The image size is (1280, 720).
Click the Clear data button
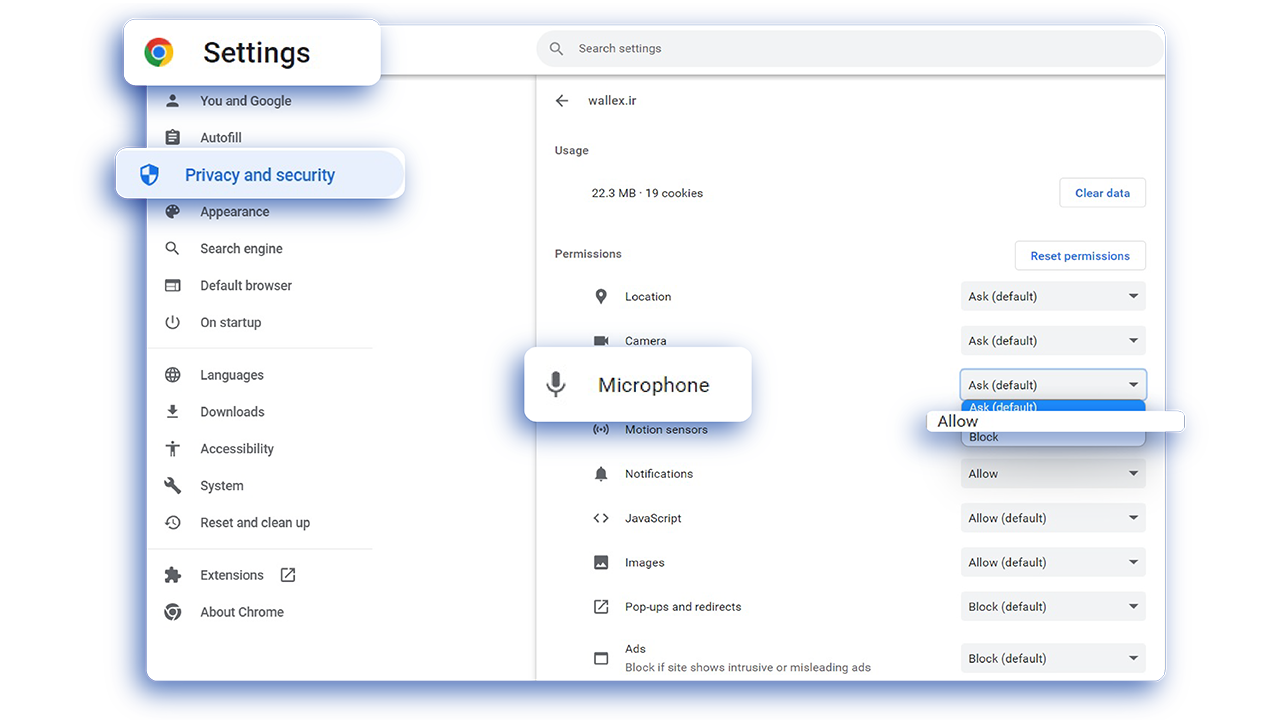click(1102, 193)
